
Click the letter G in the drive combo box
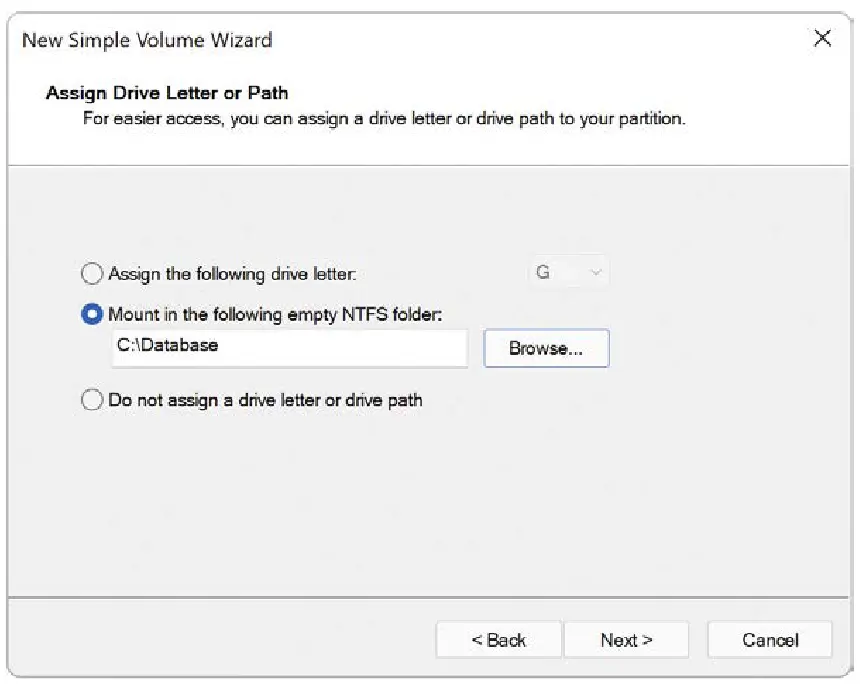tap(543, 272)
